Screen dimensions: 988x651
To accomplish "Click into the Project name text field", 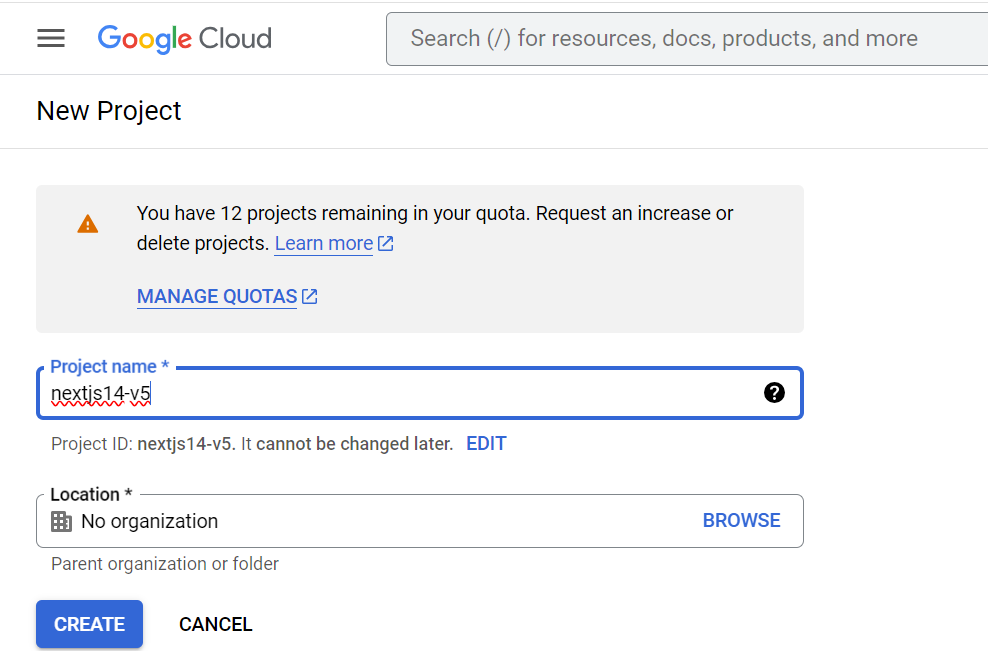I will click(400, 394).
